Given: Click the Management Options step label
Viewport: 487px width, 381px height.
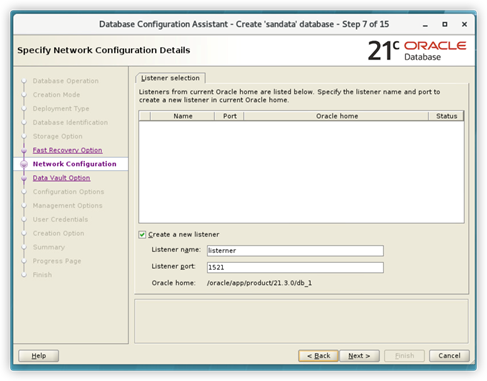Looking at the screenshot, I should pos(67,206).
